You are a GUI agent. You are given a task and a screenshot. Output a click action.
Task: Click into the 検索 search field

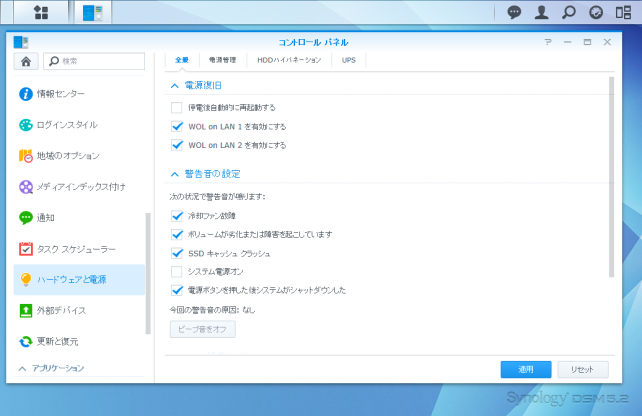click(x=94, y=61)
